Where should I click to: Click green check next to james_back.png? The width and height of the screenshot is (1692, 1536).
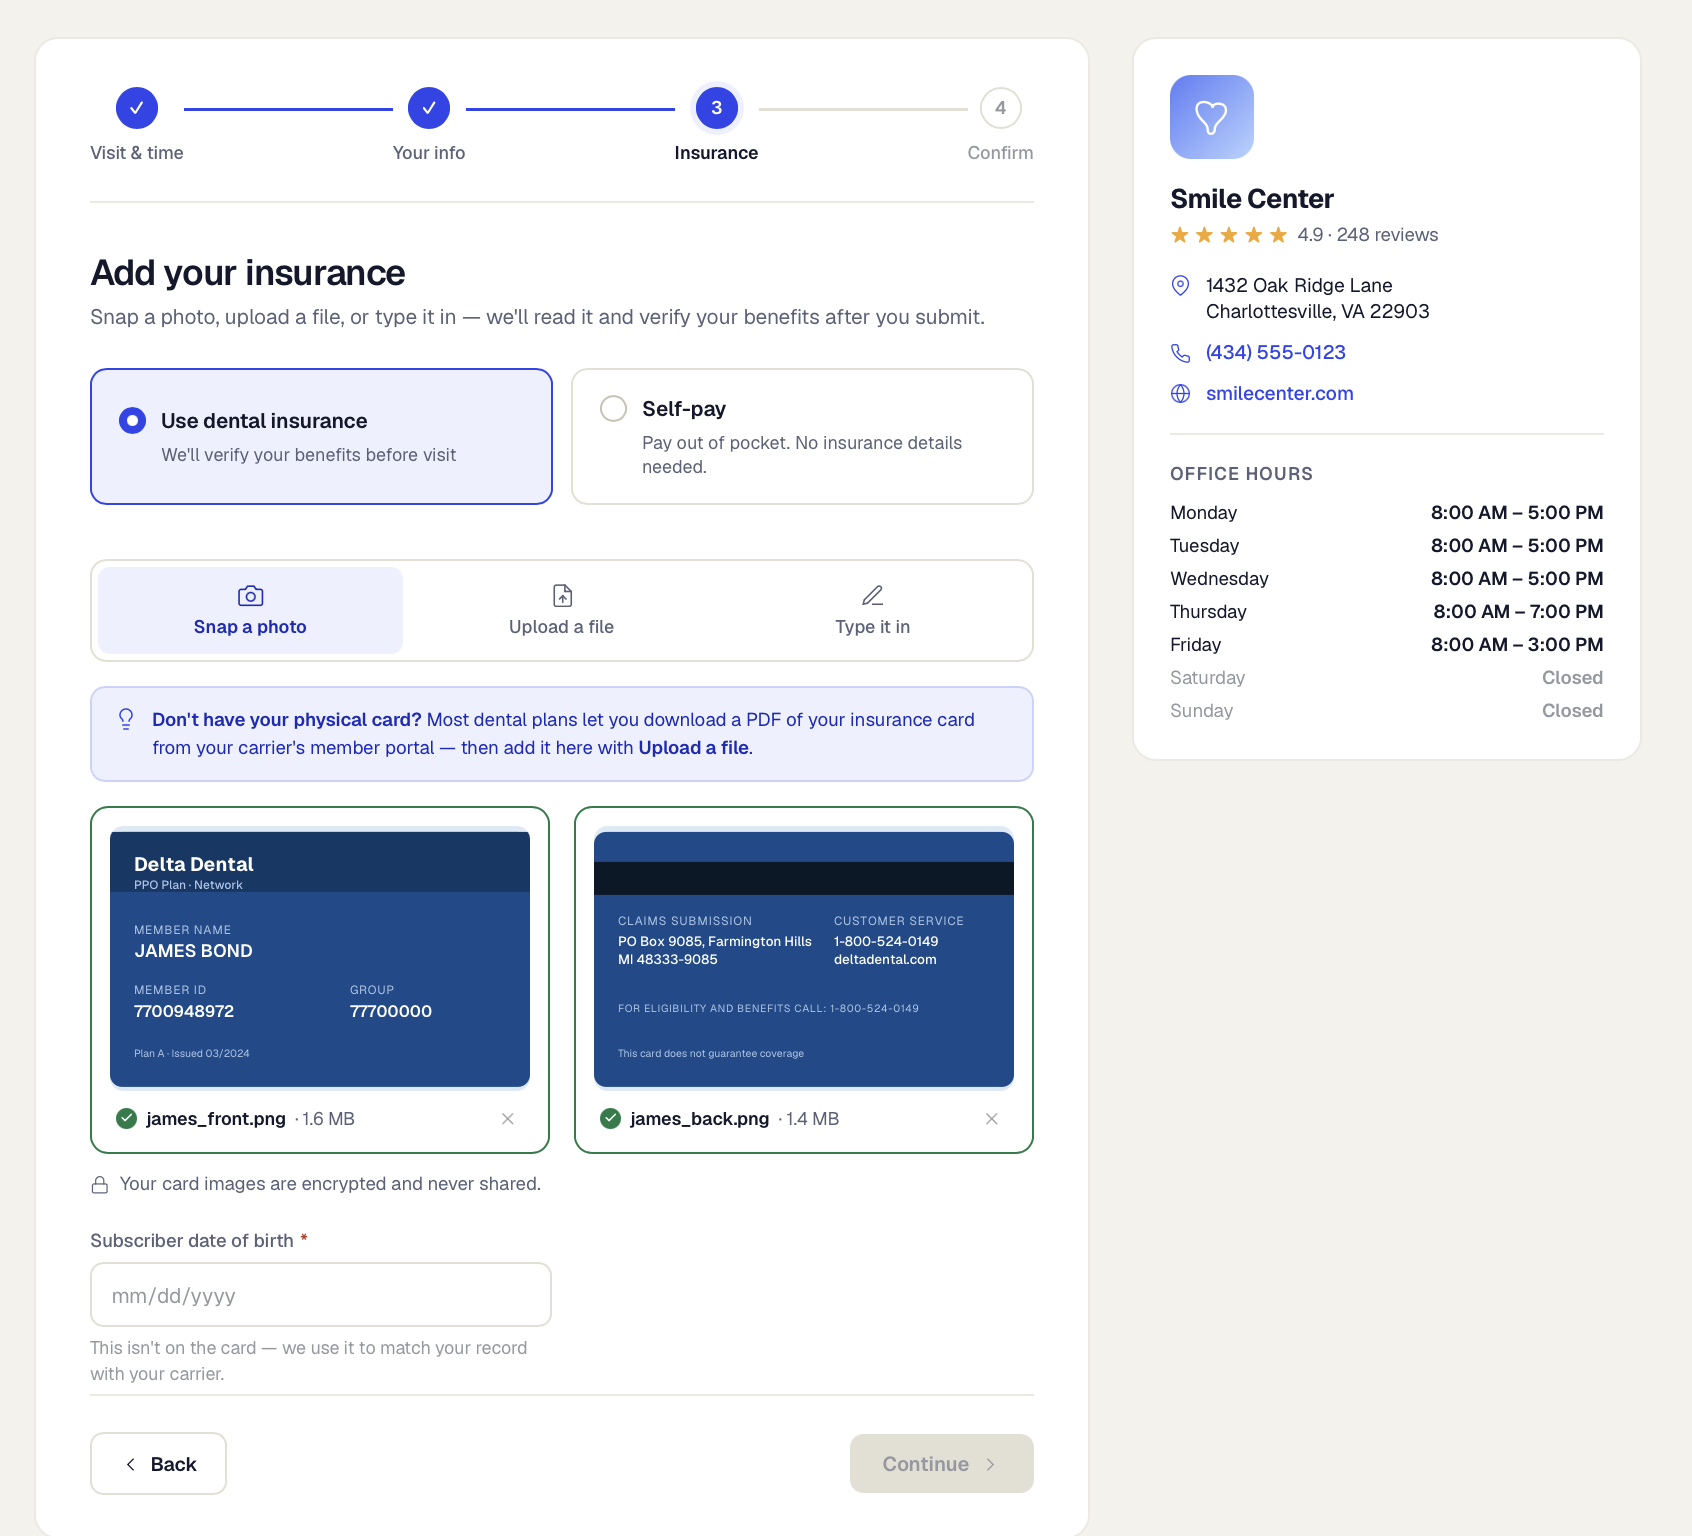[610, 1118]
